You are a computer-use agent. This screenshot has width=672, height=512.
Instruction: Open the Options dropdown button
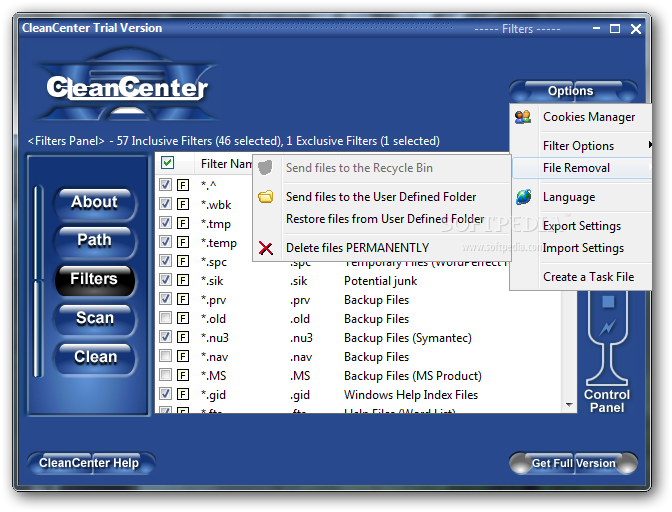click(573, 91)
